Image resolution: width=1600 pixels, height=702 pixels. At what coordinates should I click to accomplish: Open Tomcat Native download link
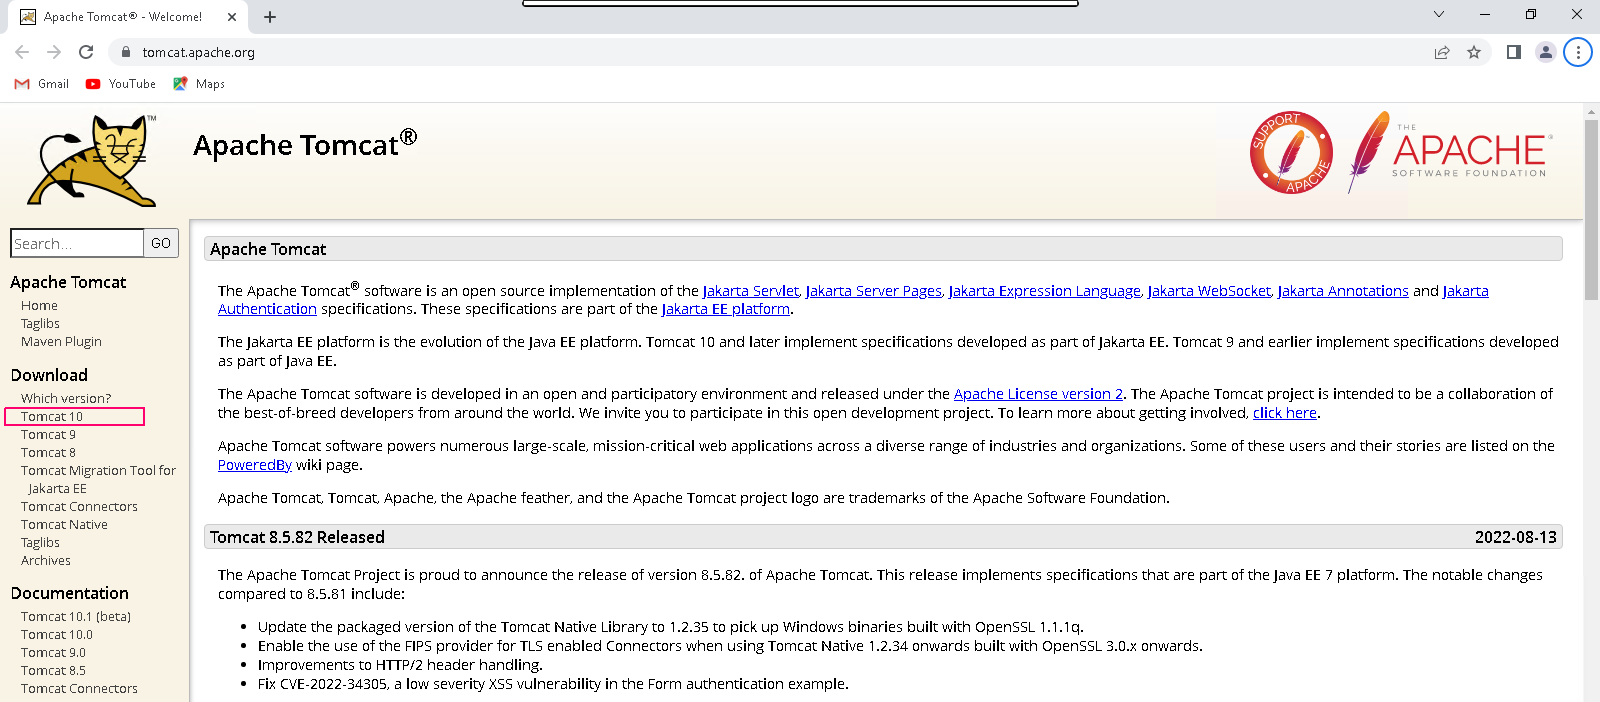click(x=64, y=525)
